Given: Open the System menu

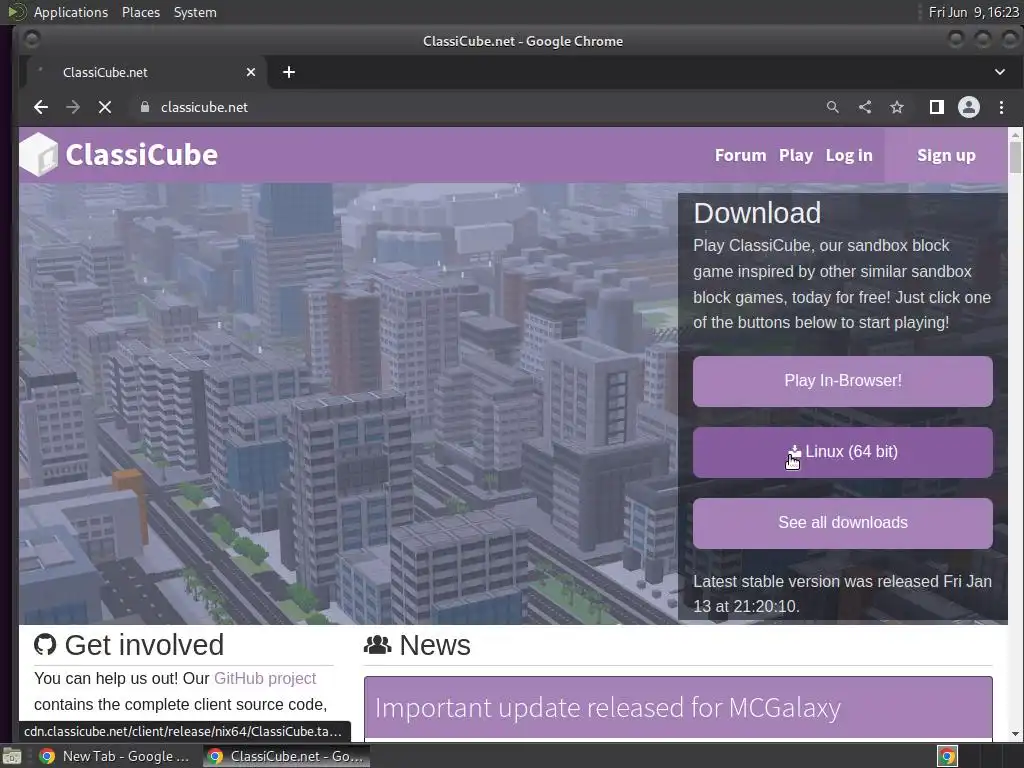Looking at the screenshot, I should [195, 12].
